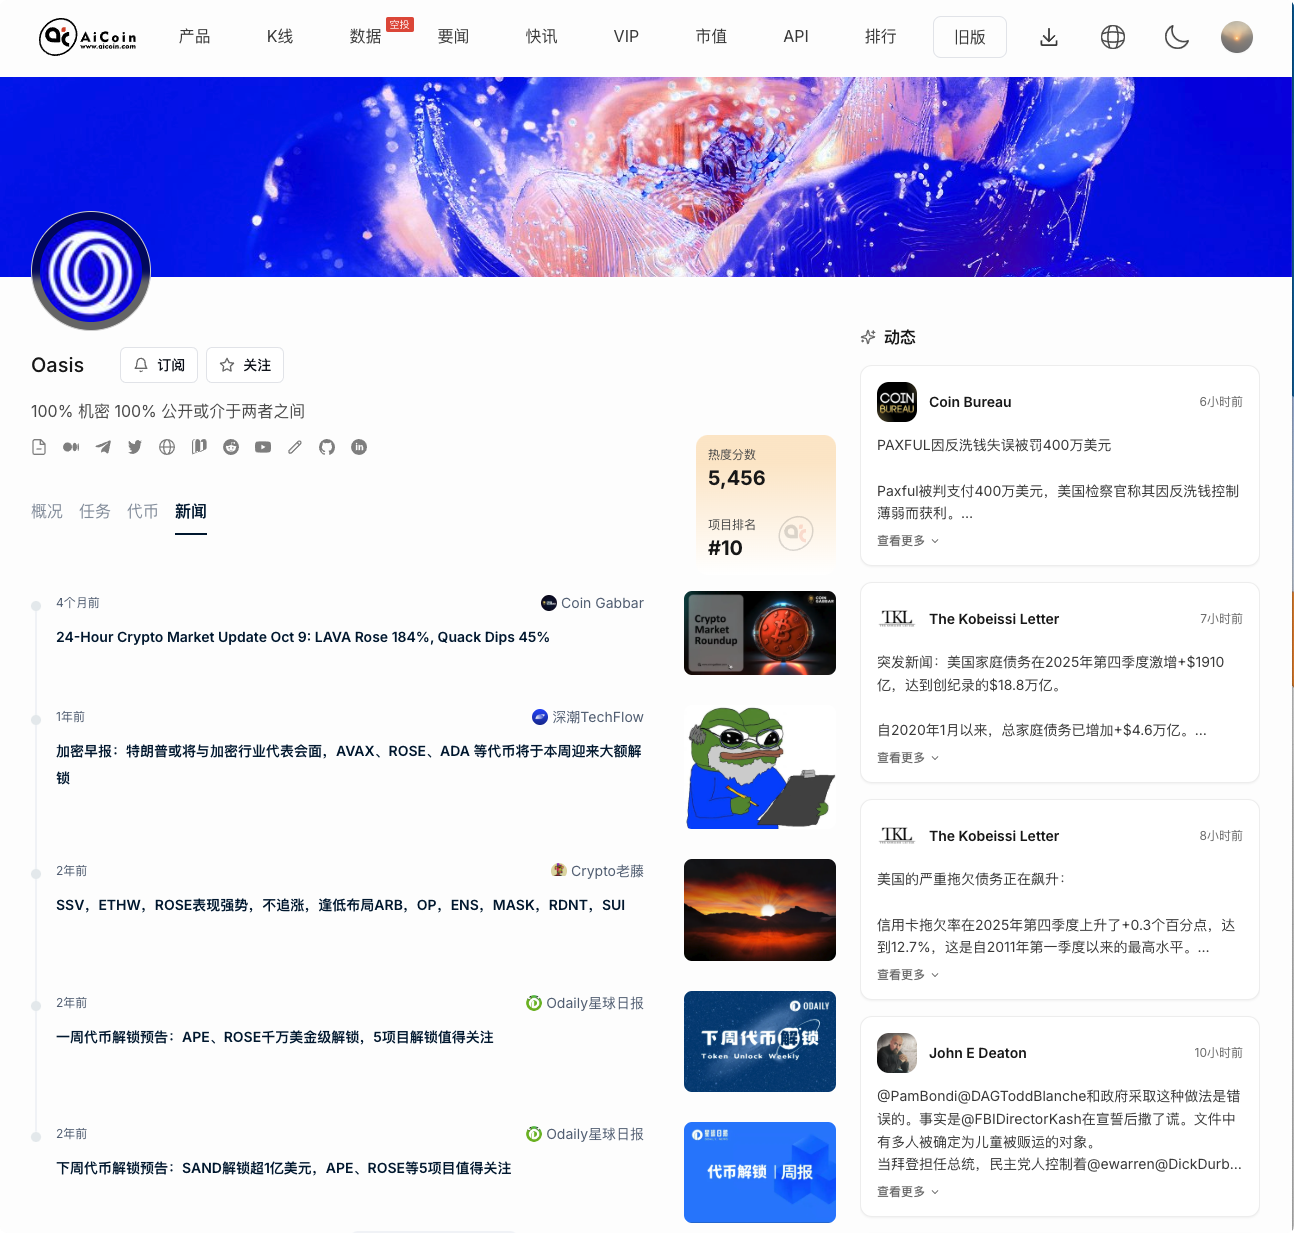Open the 市值 menu item
This screenshot has width=1294, height=1233.
point(711,37)
